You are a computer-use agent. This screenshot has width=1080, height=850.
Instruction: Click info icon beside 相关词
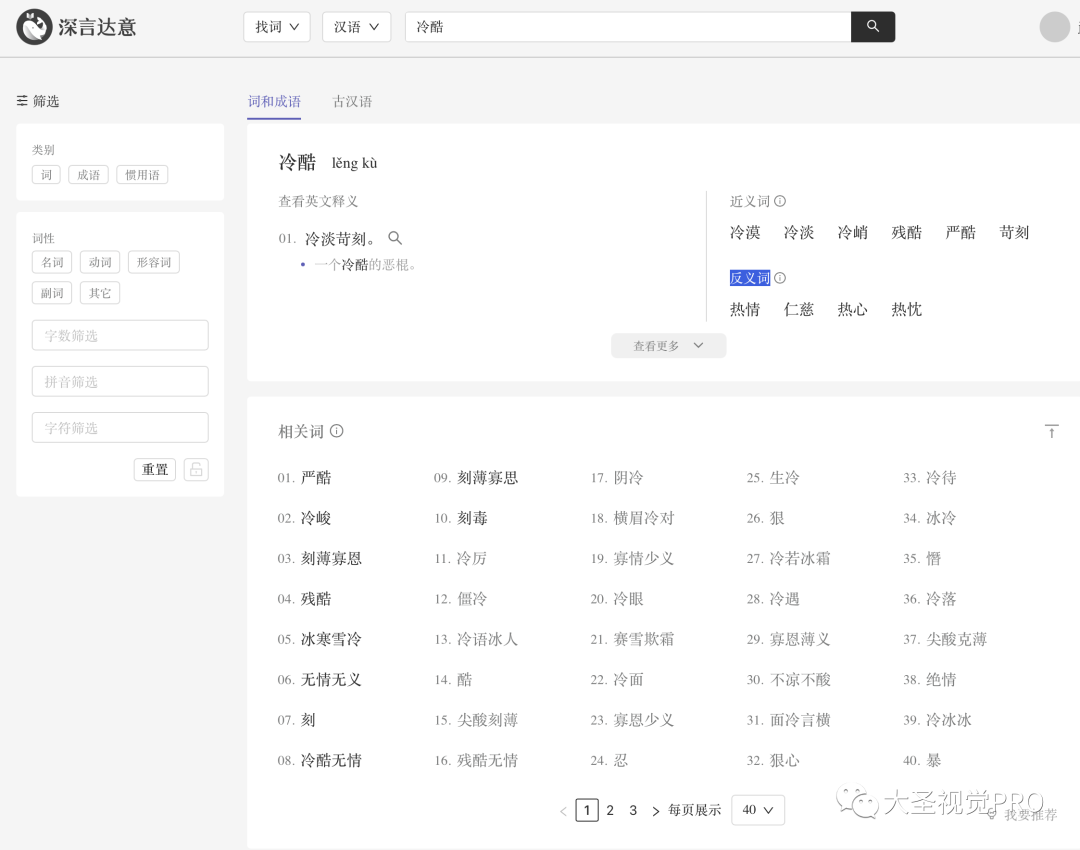pos(337,431)
